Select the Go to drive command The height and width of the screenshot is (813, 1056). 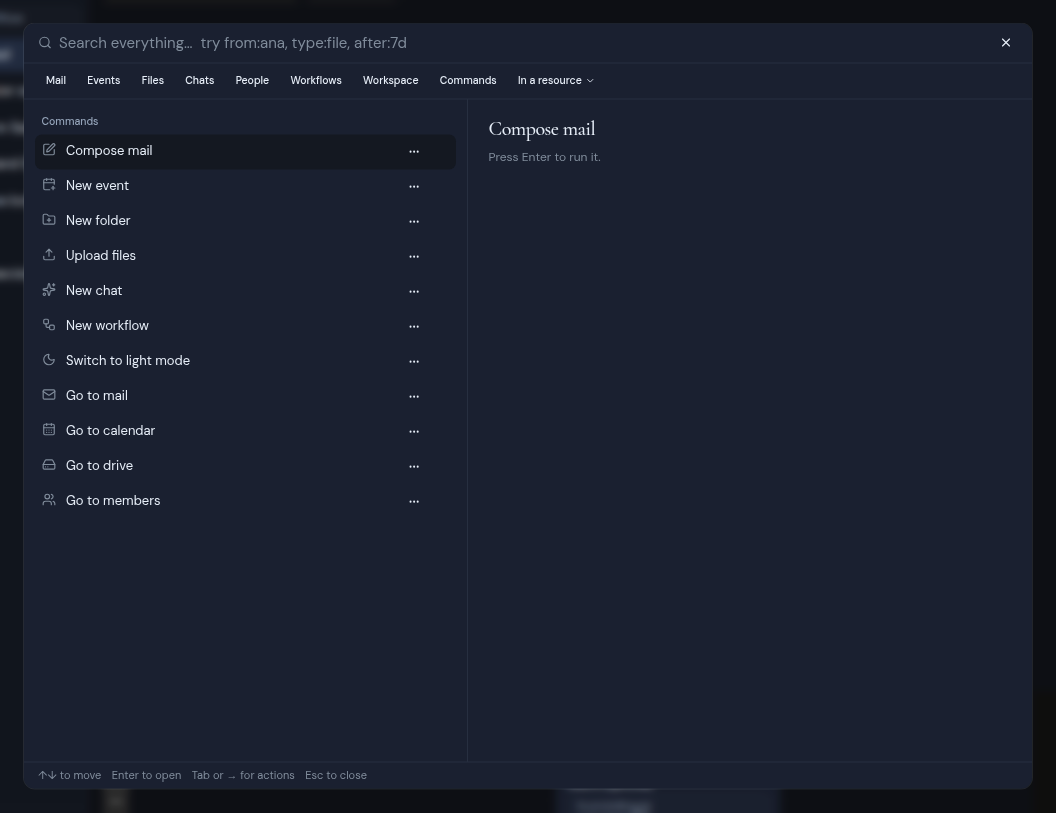(245, 466)
